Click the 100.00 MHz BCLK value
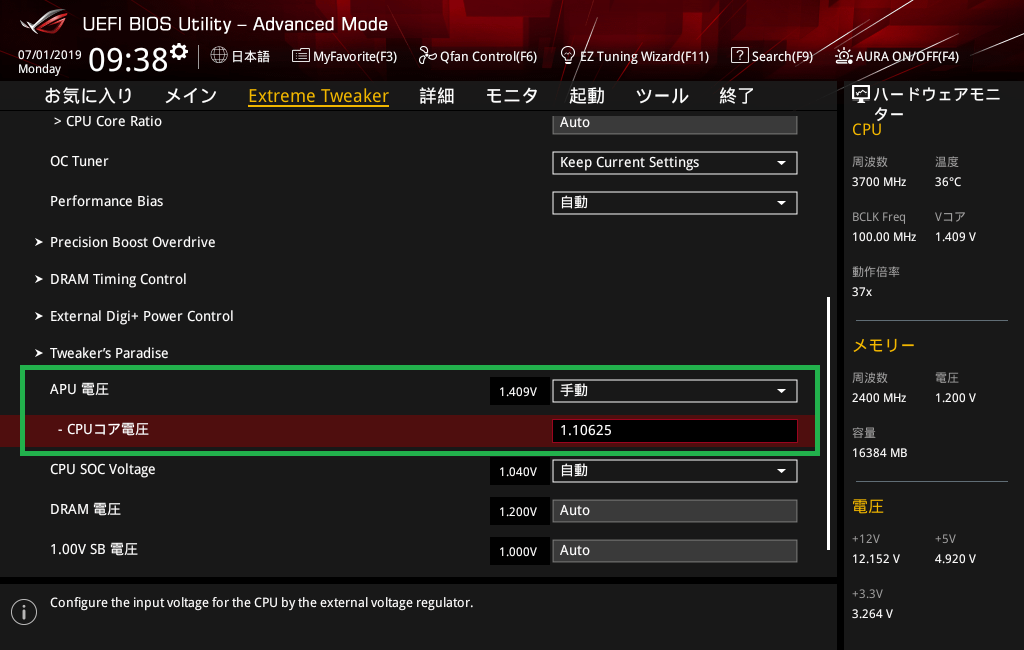 click(x=884, y=237)
